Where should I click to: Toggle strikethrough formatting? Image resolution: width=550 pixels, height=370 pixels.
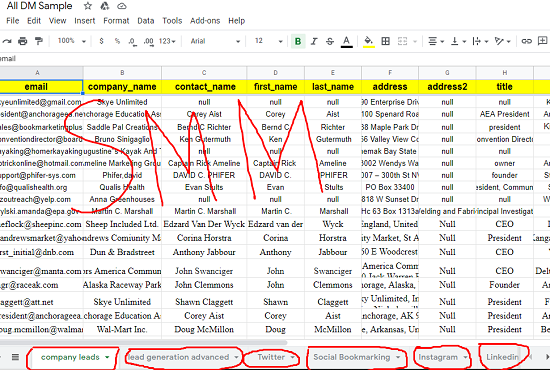coord(330,41)
